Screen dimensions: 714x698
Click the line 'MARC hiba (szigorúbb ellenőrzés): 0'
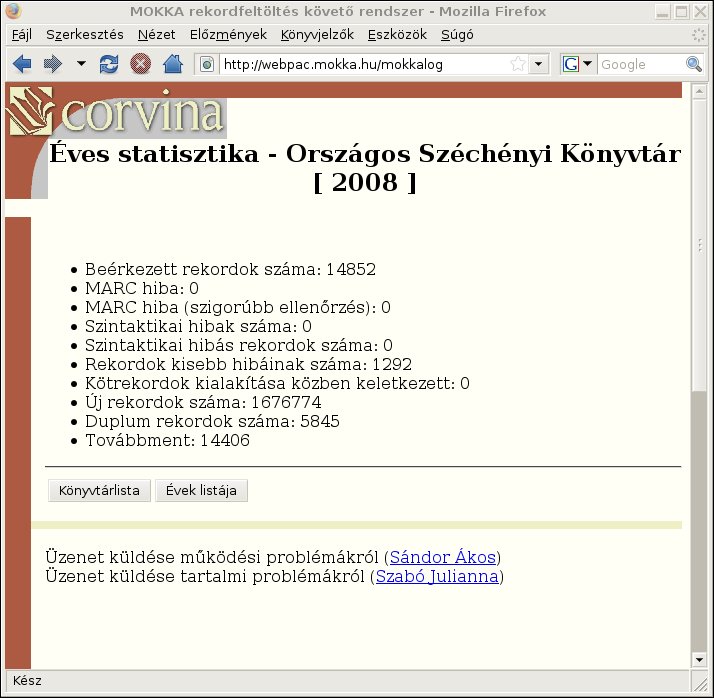pyautogui.click(x=238, y=307)
